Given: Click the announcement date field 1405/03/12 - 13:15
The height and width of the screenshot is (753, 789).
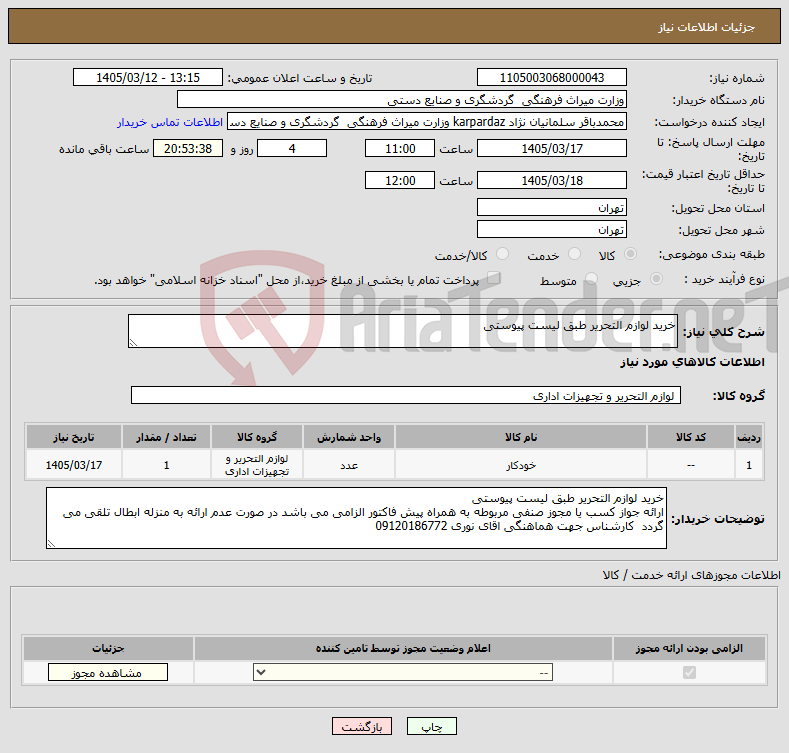Looking at the screenshot, I should pos(148,78).
